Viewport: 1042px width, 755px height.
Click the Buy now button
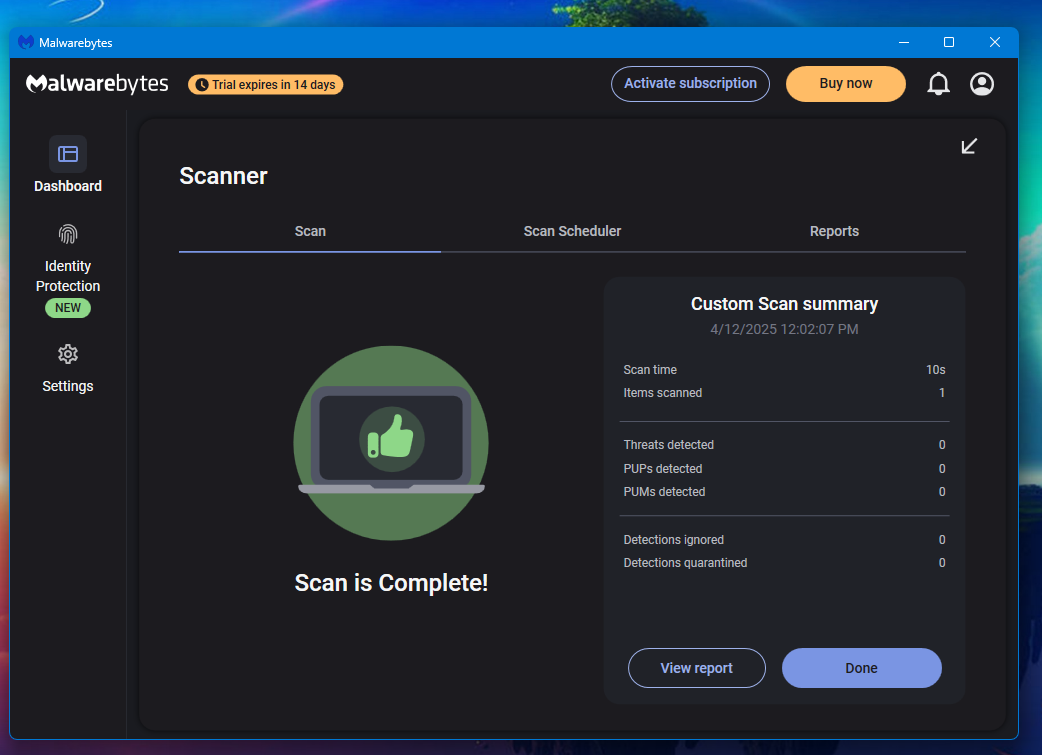[845, 84]
